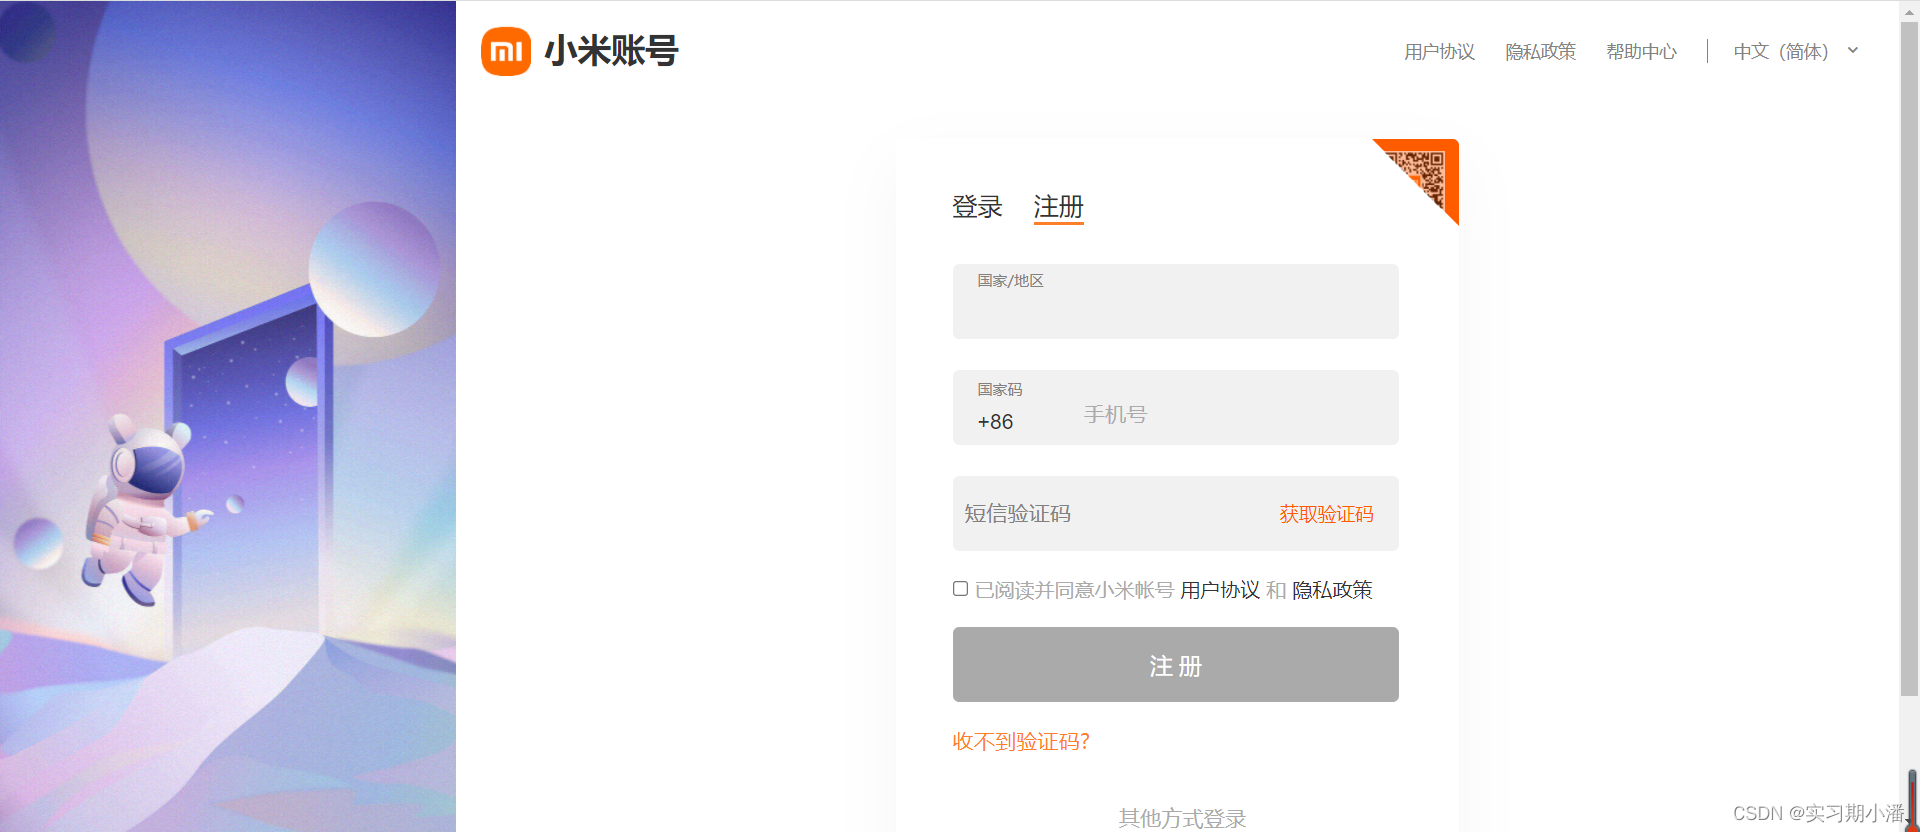The image size is (1920, 832).
Task: Open 收不到验证码? help link
Action: [1021, 741]
